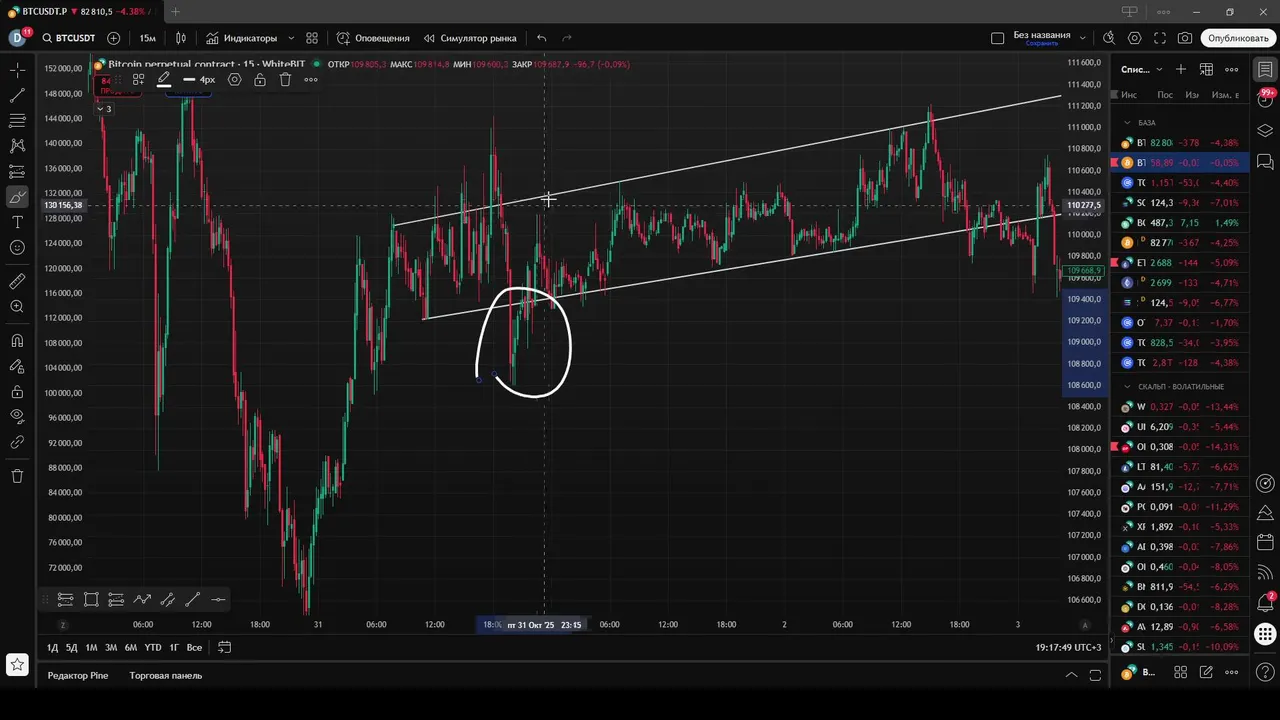Select the brush drawing tool
The width and height of the screenshot is (1280, 720).
pyautogui.click(x=17, y=197)
